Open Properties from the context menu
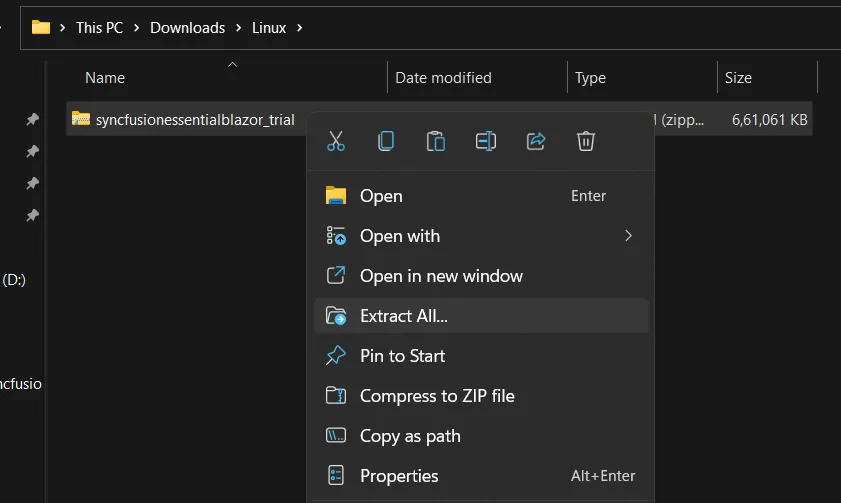This screenshot has height=503, width=841. pyautogui.click(x=481, y=476)
